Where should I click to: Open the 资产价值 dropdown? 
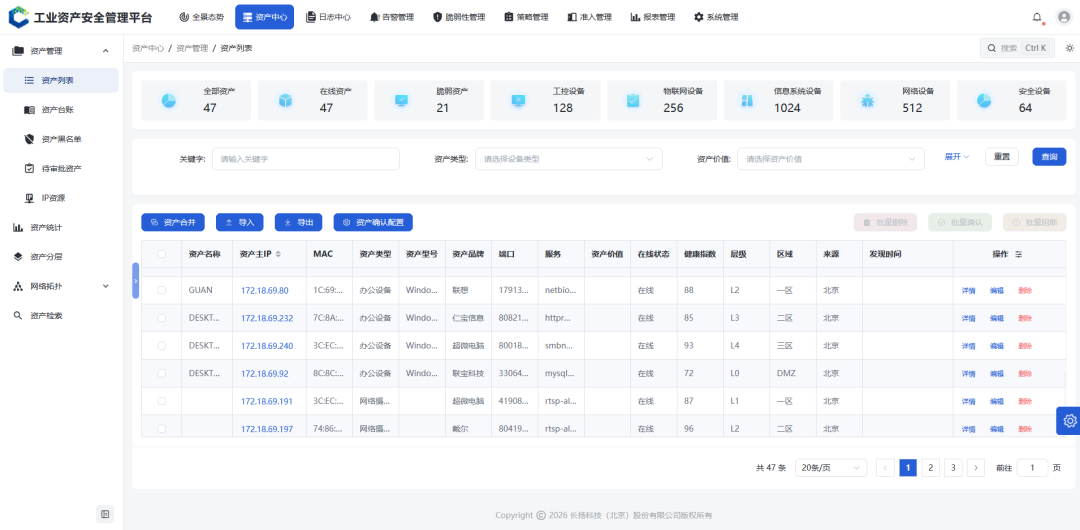(831, 159)
